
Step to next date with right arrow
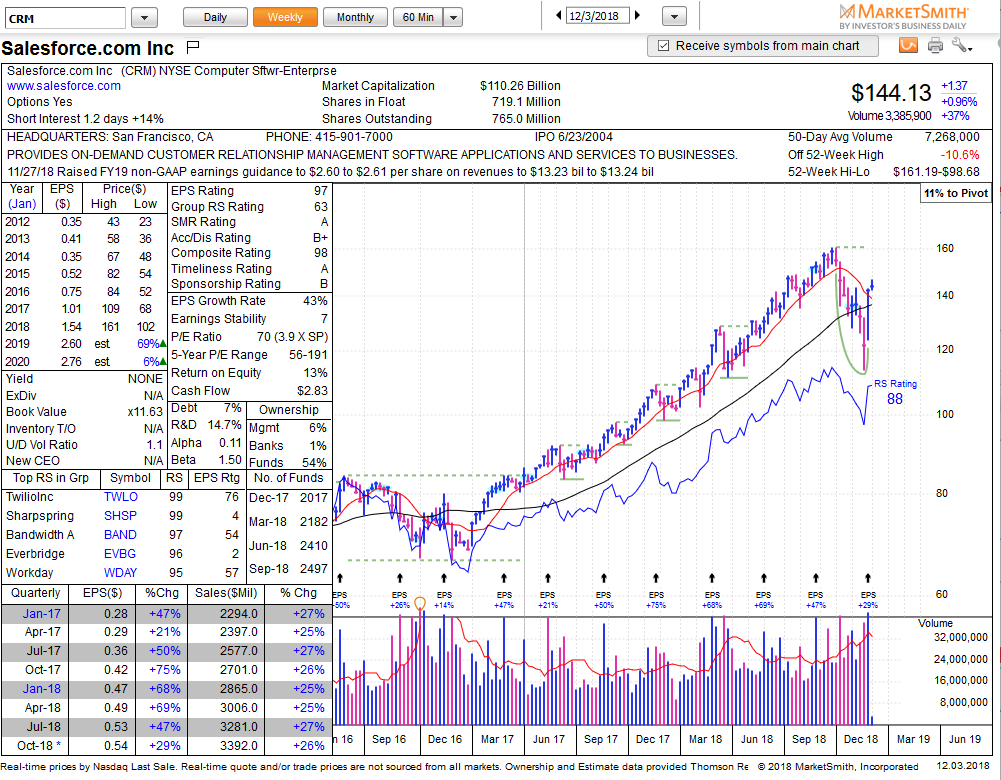point(637,15)
